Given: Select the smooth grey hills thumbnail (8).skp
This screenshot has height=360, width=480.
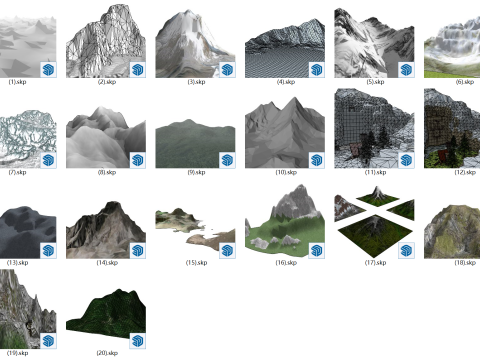Looking at the screenshot, I should (x=106, y=137).
